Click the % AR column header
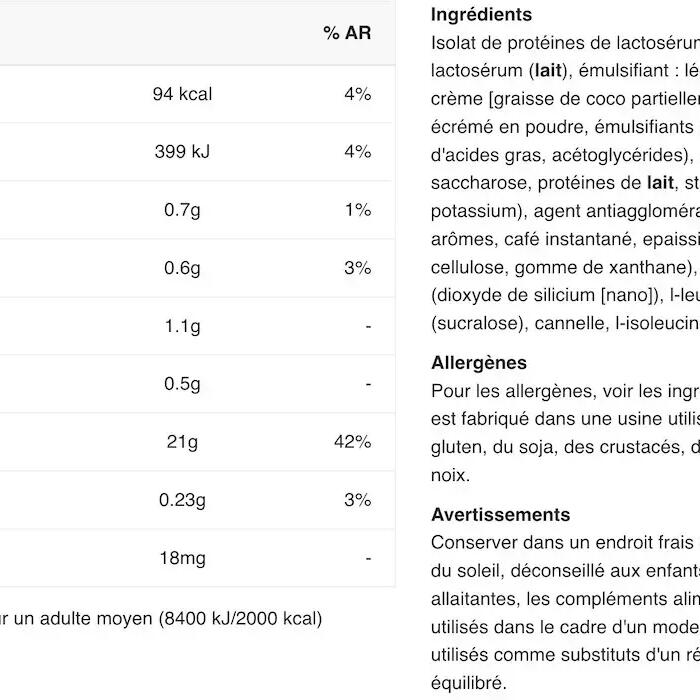Viewport: 700px width, 700px height. 347,33
